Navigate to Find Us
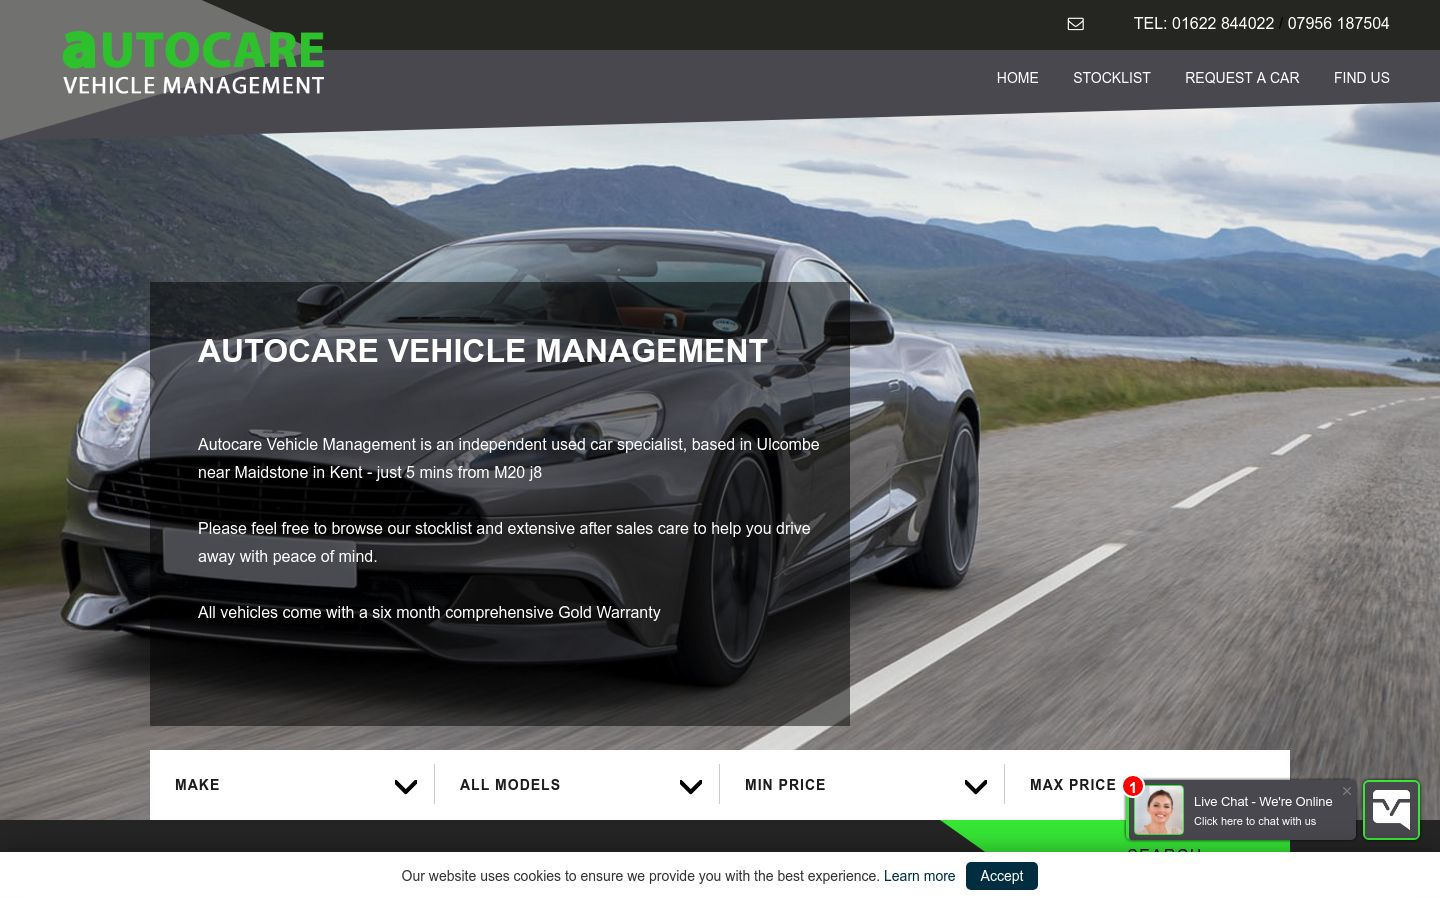This screenshot has height=900, width=1440. click(x=1362, y=78)
